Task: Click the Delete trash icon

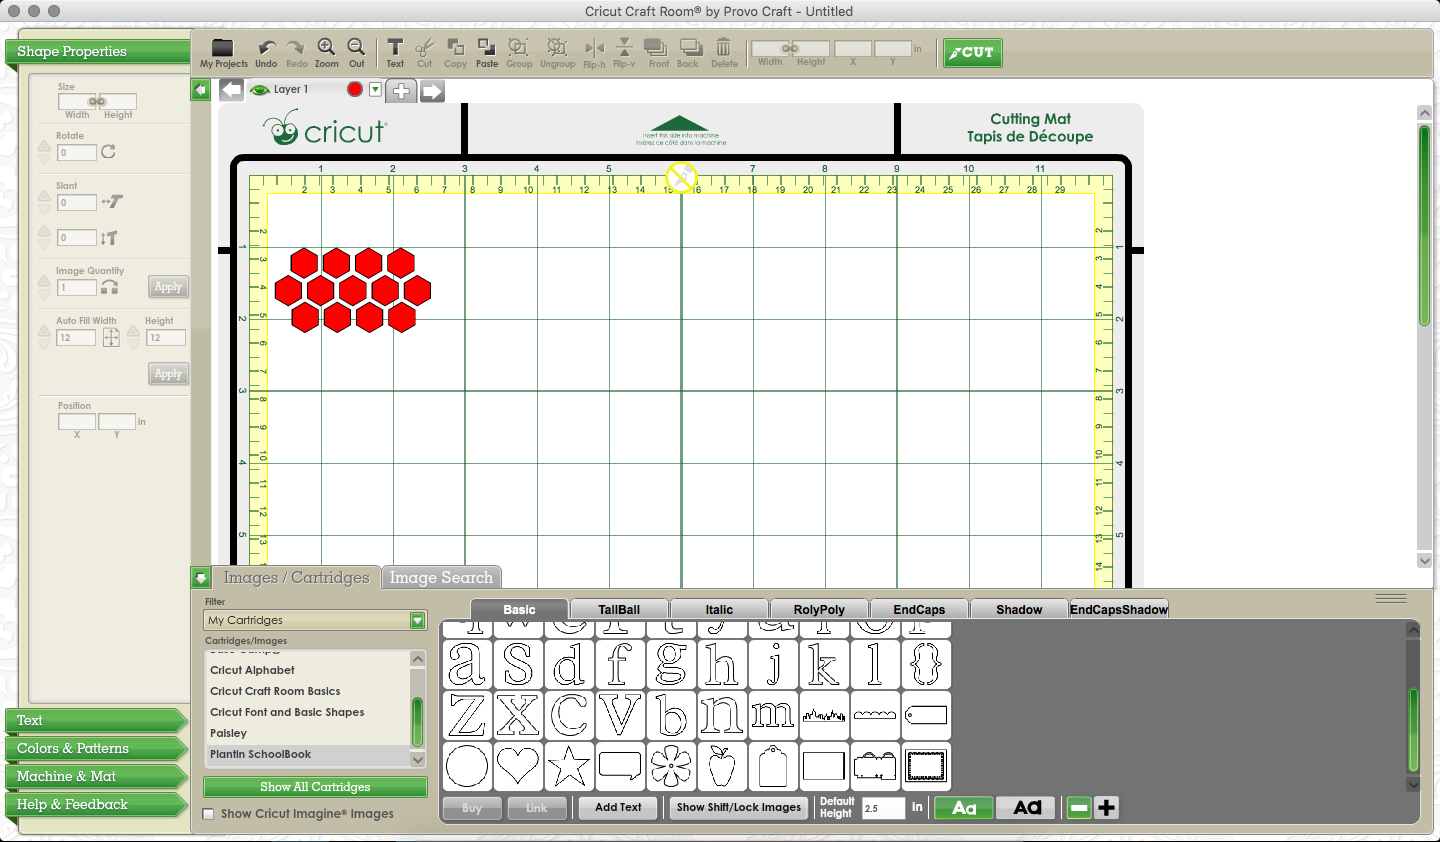Action: (x=723, y=47)
